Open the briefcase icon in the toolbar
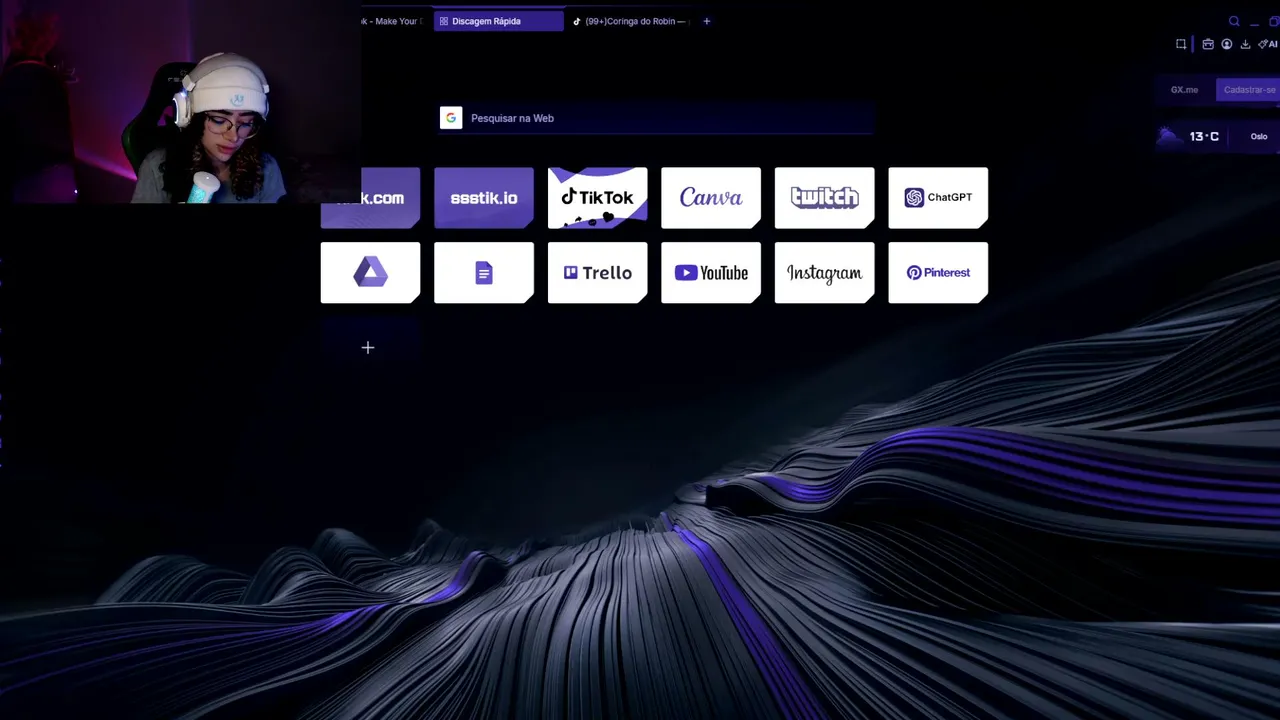The width and height of the screenshot is (1280, 720). [1208, 44]
